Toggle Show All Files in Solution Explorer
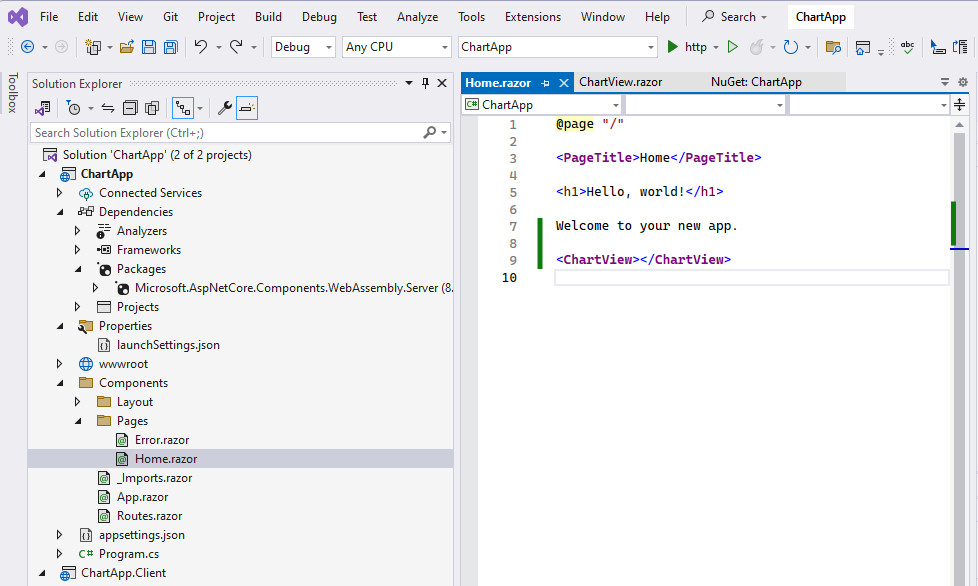 point(152,108)
